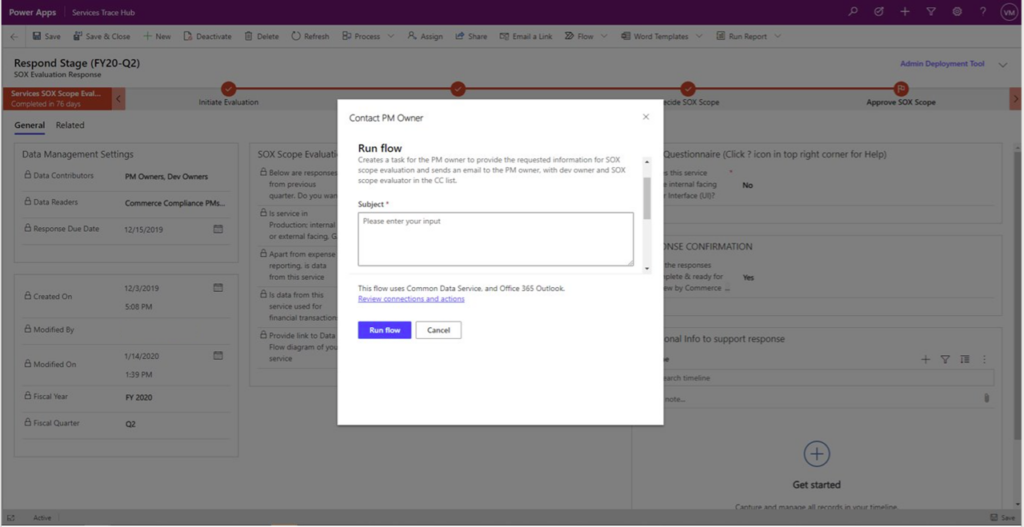Open the help question mark icon
1024x527 pixels.
click(983, 12)
